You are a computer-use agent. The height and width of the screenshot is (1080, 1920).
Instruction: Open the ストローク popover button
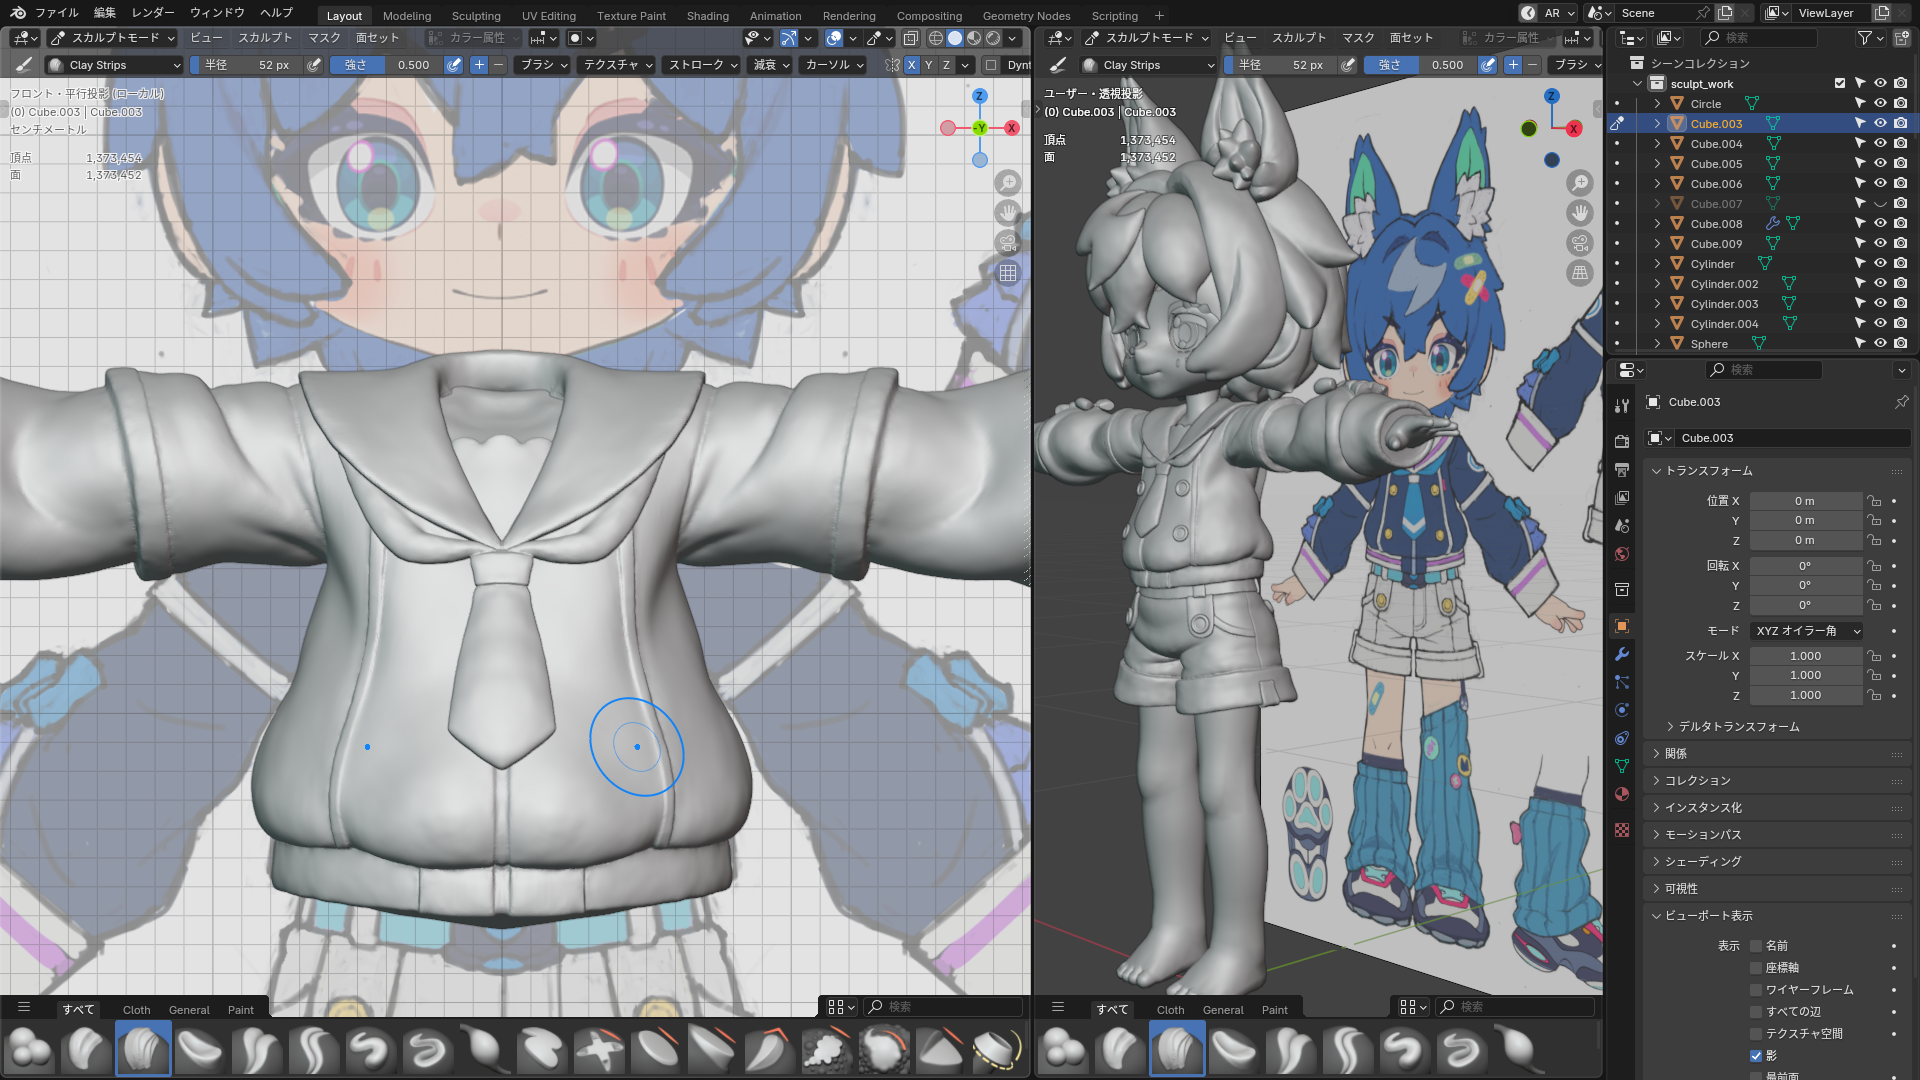coord(702,65)
